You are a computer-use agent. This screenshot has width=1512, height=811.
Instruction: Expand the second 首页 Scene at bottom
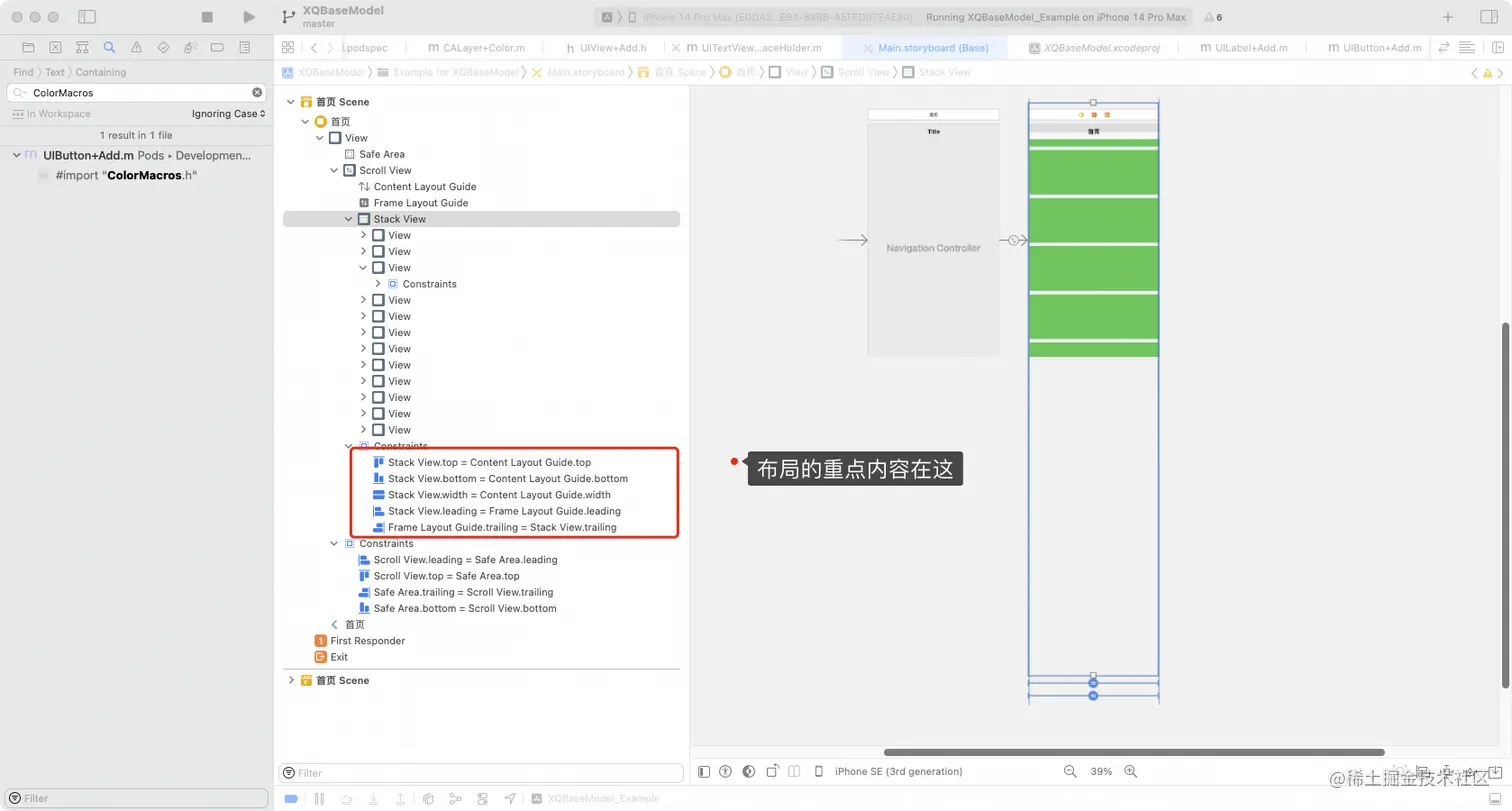(291, 680)
